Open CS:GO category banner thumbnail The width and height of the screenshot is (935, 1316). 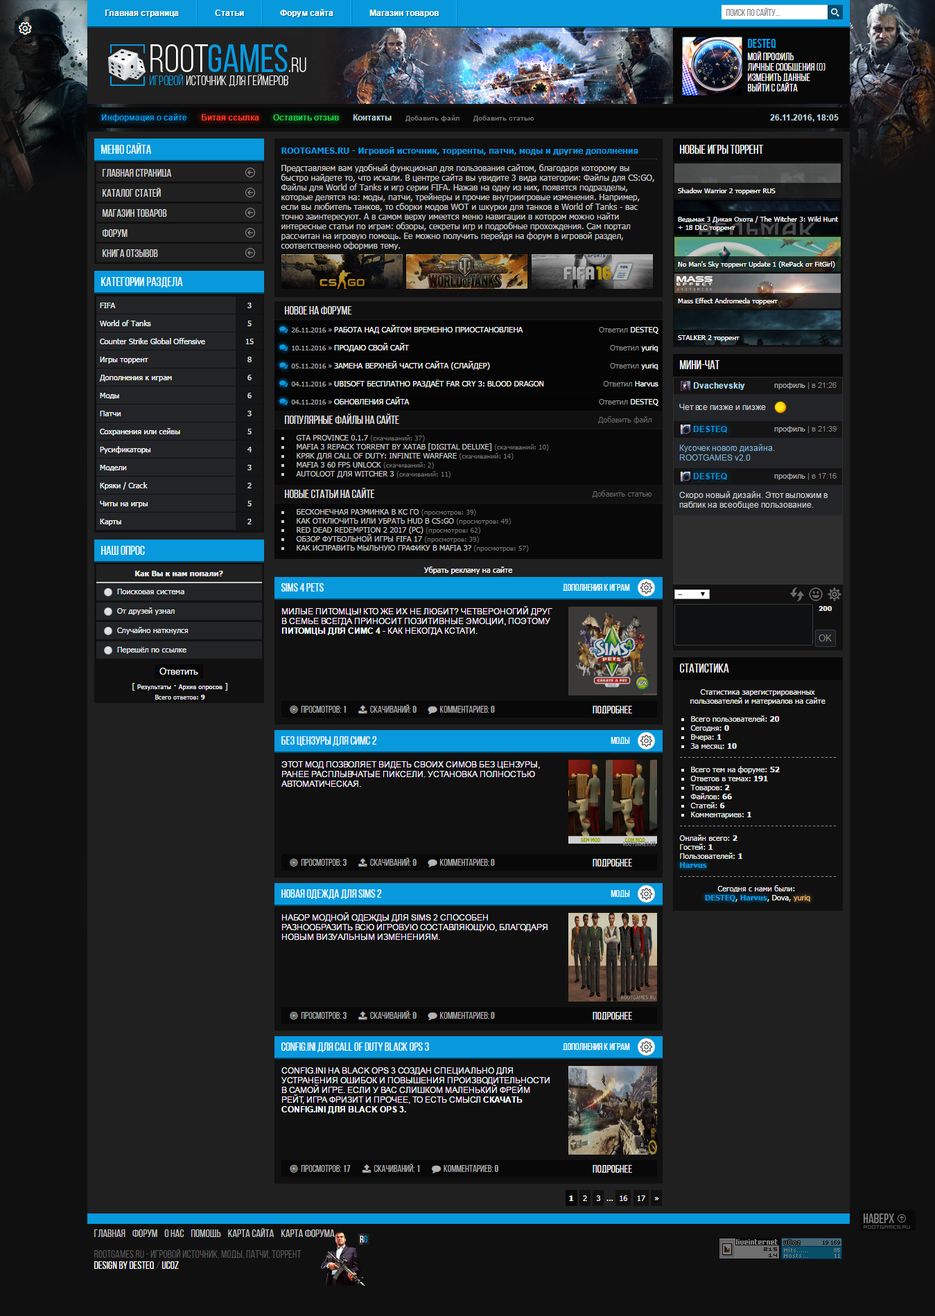click(x=342, y=271)
